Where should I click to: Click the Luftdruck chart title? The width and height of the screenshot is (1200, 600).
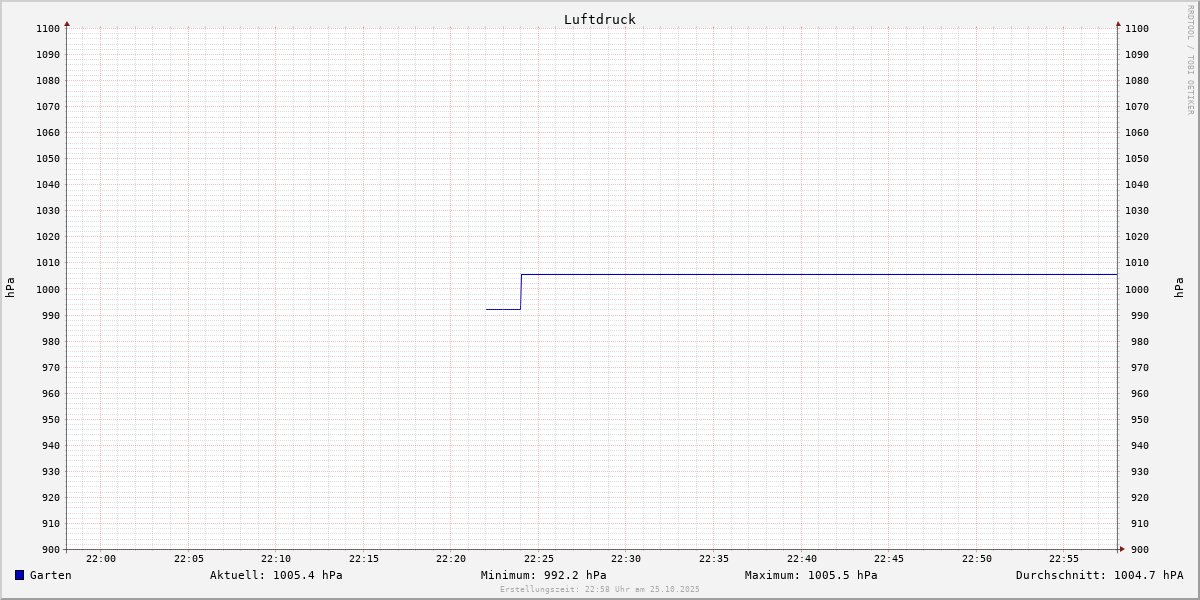pyautogui.click(x=599, y=19)
